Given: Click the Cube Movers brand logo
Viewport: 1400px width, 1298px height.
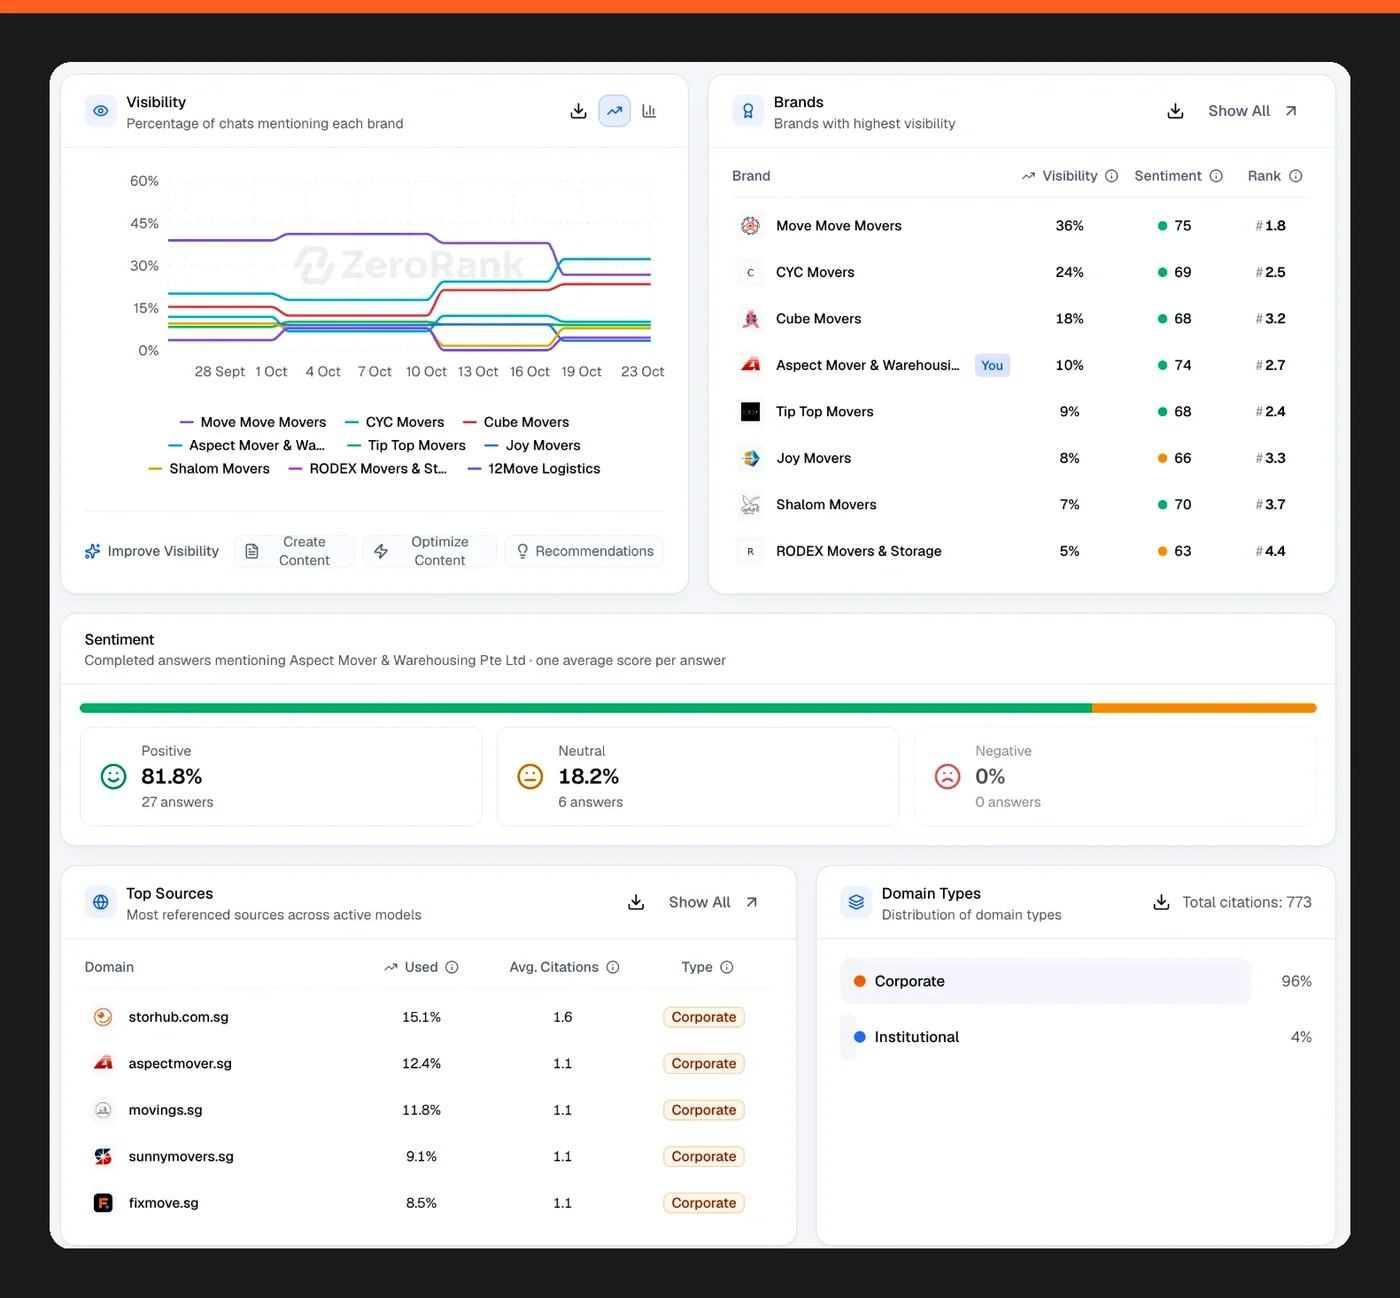Looking at the screenshot, I should click(750, 319).
